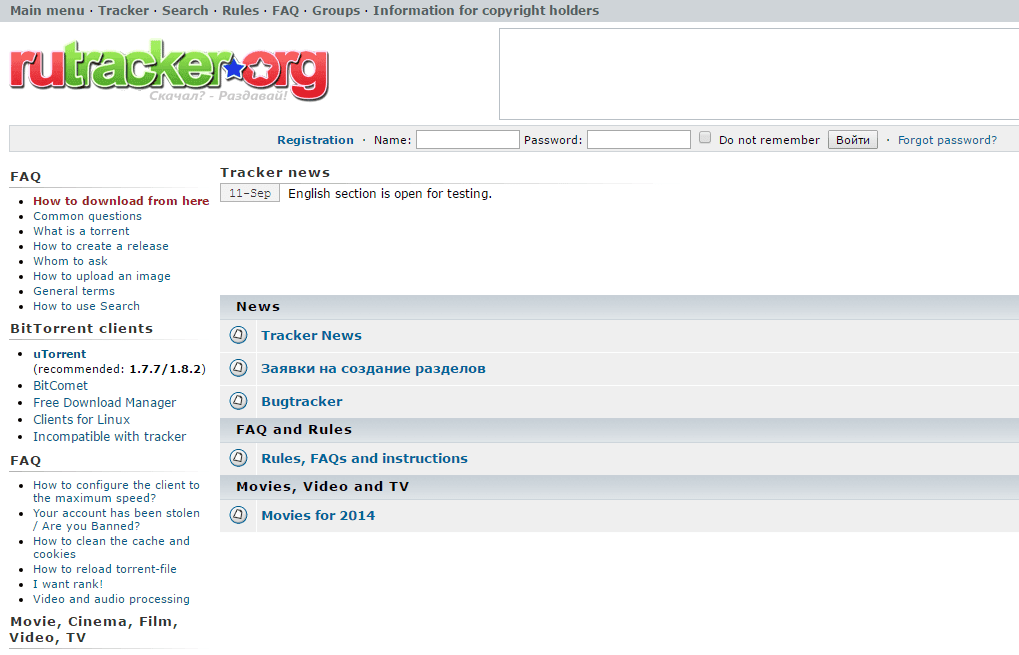This screenshot has height=655, width=1019.
Task: Focus the Name input field
Action: pos(468,140)
